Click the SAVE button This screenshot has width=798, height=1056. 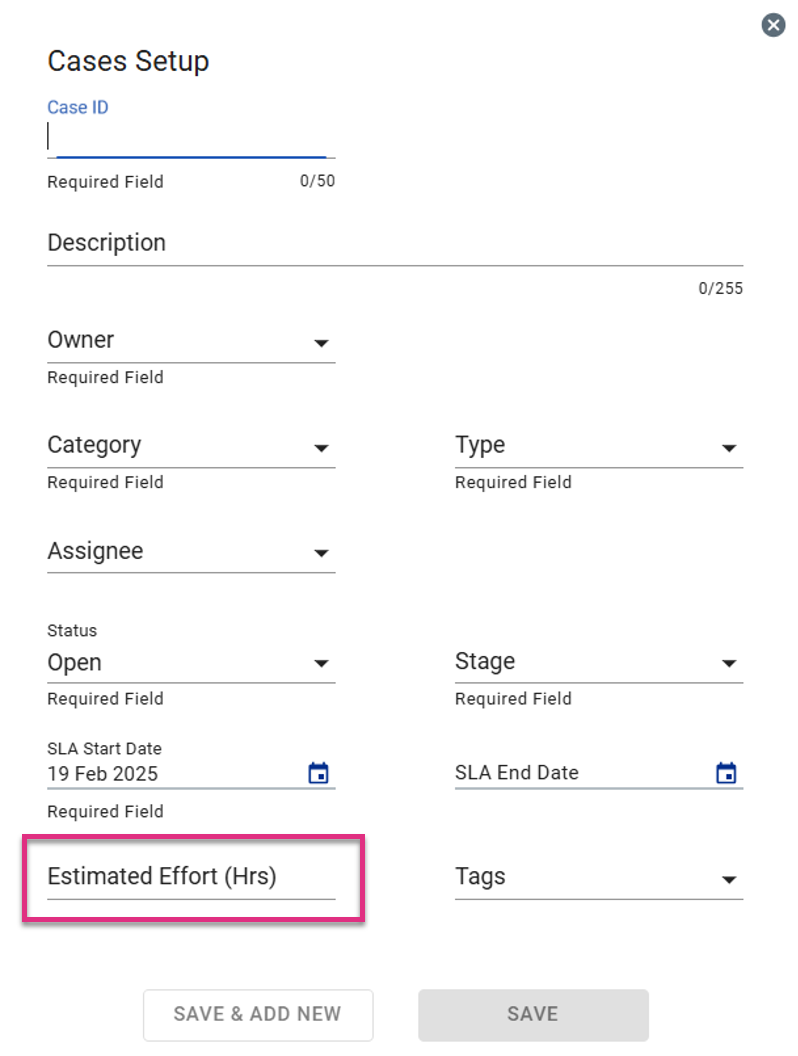[x=533, y=1015]
